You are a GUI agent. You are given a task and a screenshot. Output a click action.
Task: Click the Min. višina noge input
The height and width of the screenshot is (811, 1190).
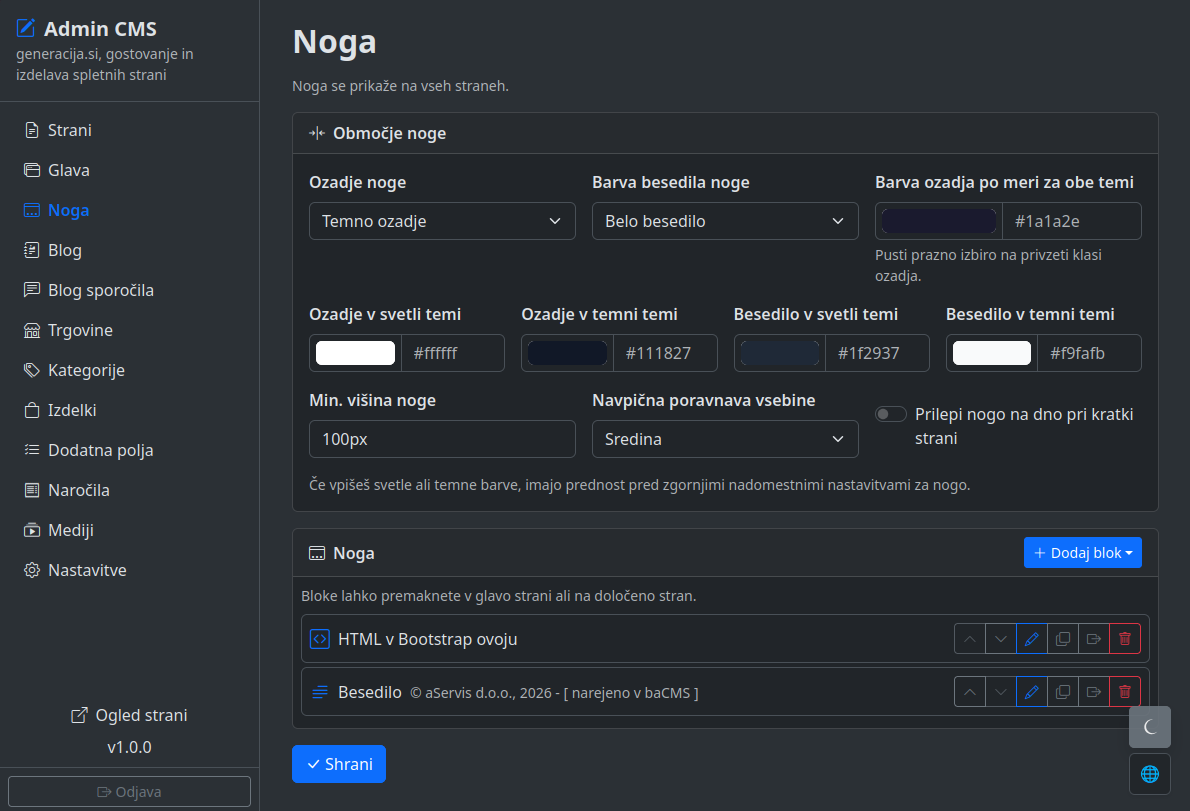click(442, 439)
